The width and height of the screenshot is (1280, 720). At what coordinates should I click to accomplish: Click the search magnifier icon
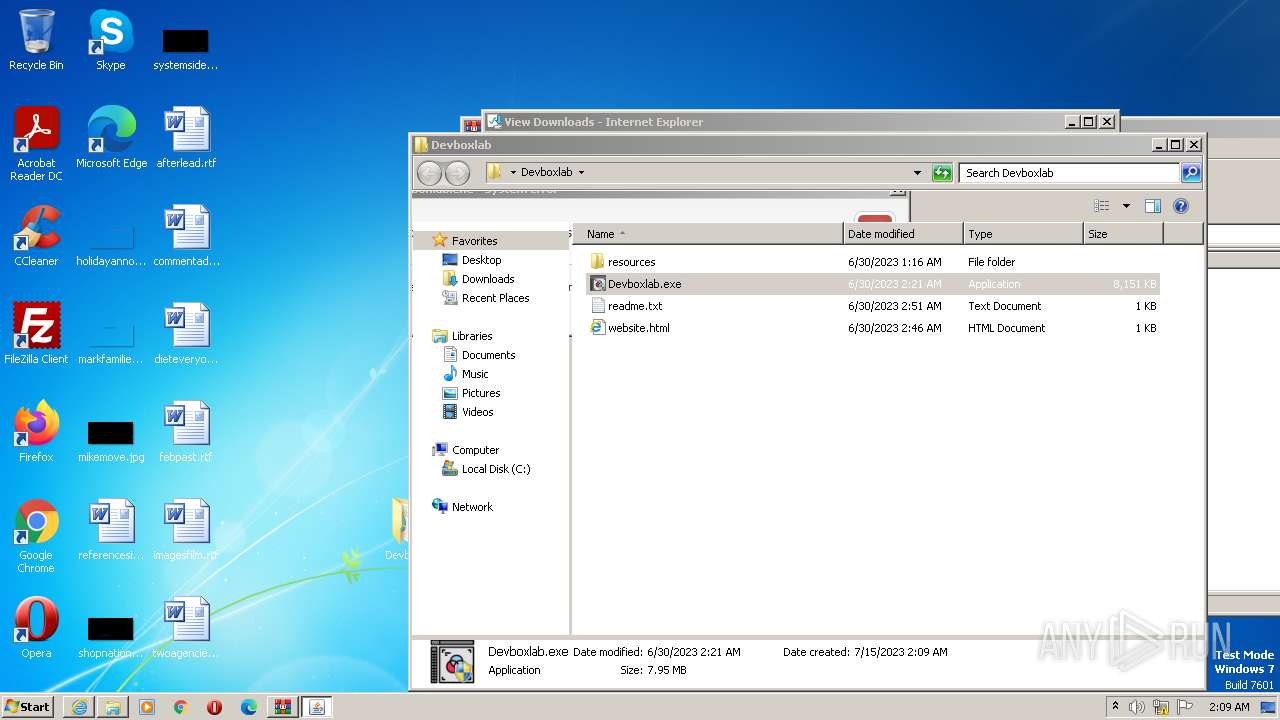click(1191, 173)
